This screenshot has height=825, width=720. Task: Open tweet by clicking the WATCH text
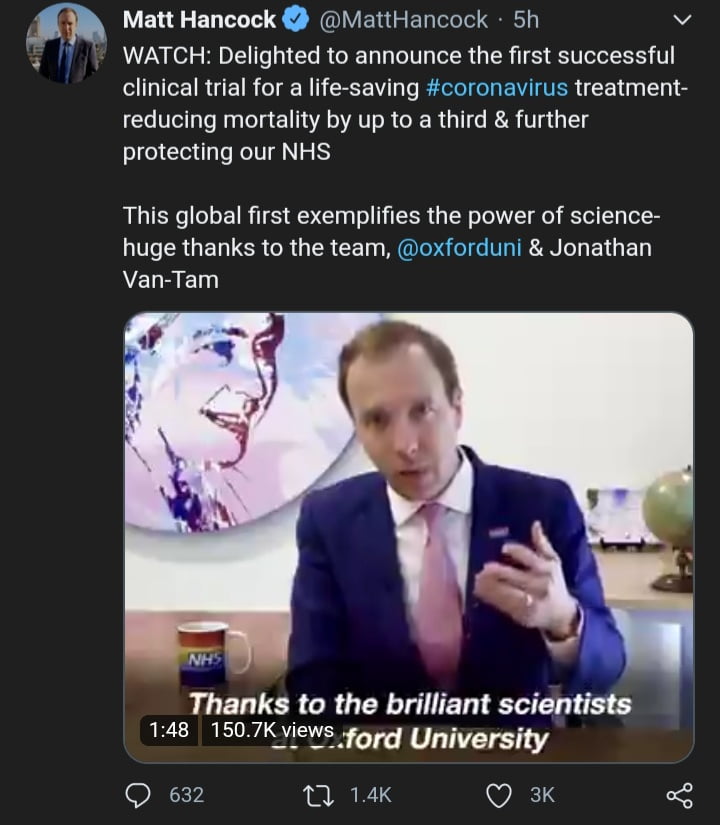[x=164, y=55]
